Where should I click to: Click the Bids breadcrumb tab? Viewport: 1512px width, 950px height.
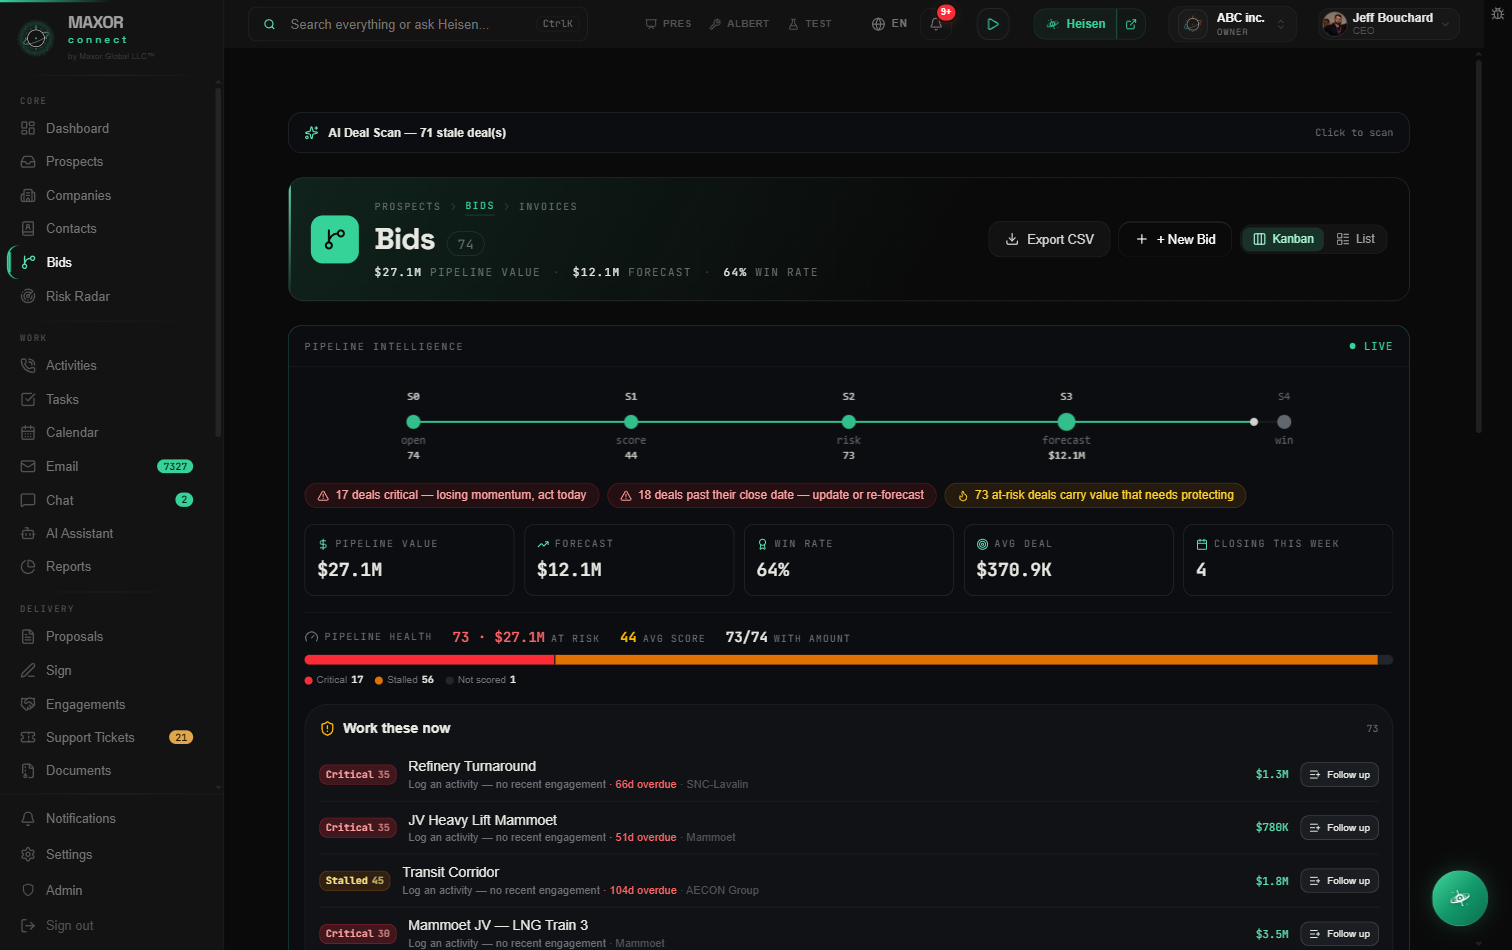click(479, 206)
